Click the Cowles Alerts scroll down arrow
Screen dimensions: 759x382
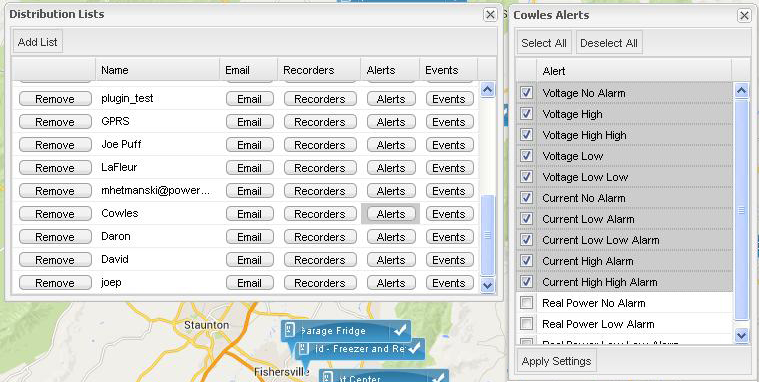click(x=742, y=335)
